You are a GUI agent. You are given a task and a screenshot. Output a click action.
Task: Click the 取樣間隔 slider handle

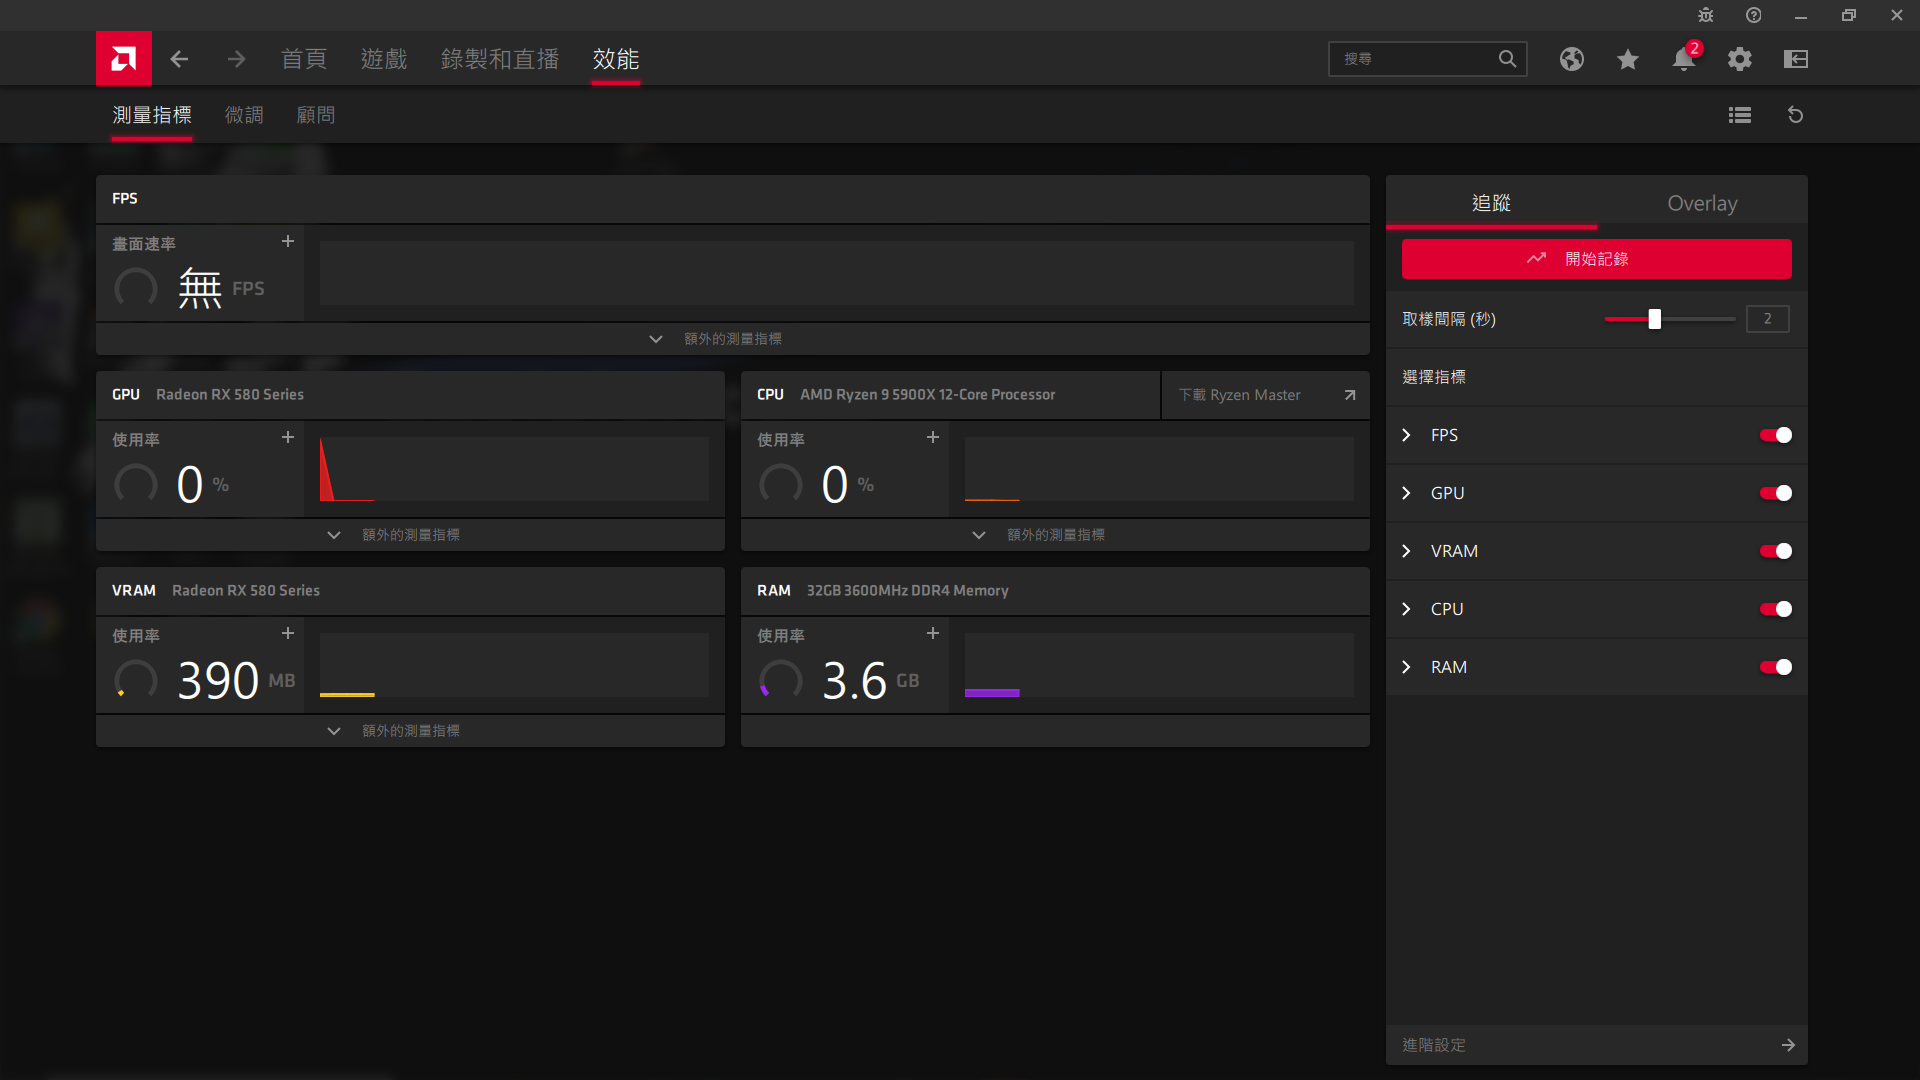(1655, 319)
